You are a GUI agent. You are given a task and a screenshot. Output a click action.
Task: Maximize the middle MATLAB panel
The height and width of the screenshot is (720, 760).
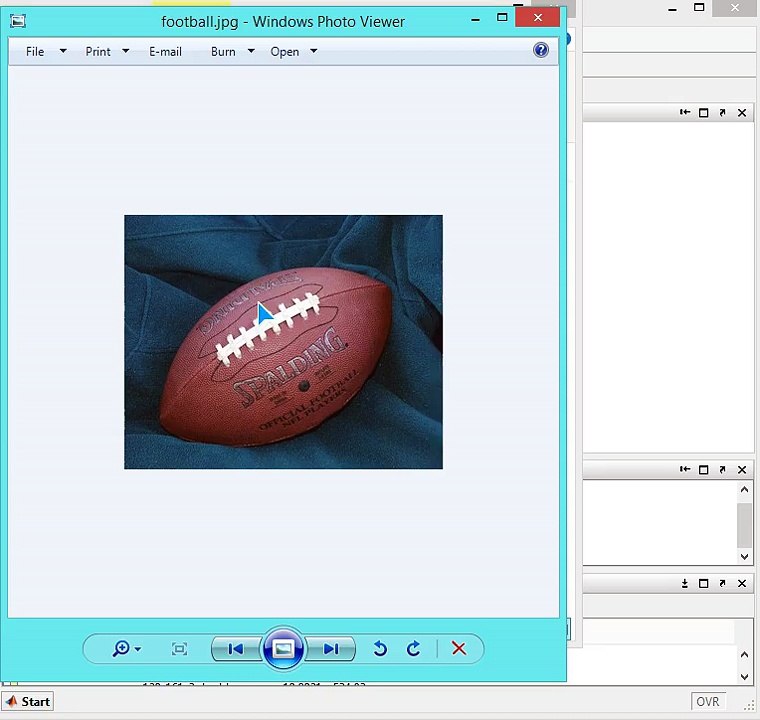[704, 470]
